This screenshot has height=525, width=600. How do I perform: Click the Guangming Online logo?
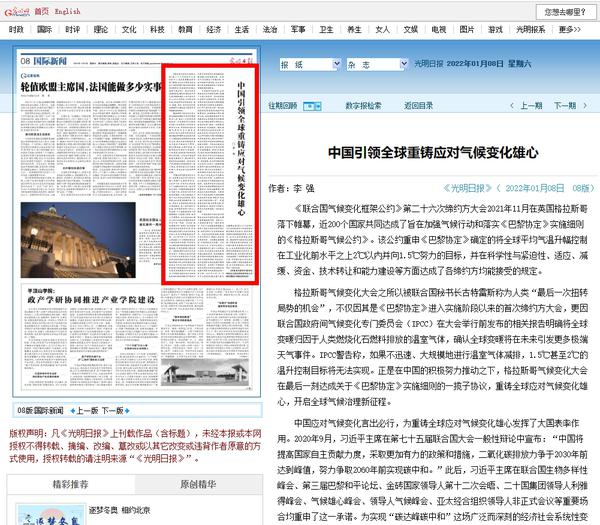tap(15, 11)
